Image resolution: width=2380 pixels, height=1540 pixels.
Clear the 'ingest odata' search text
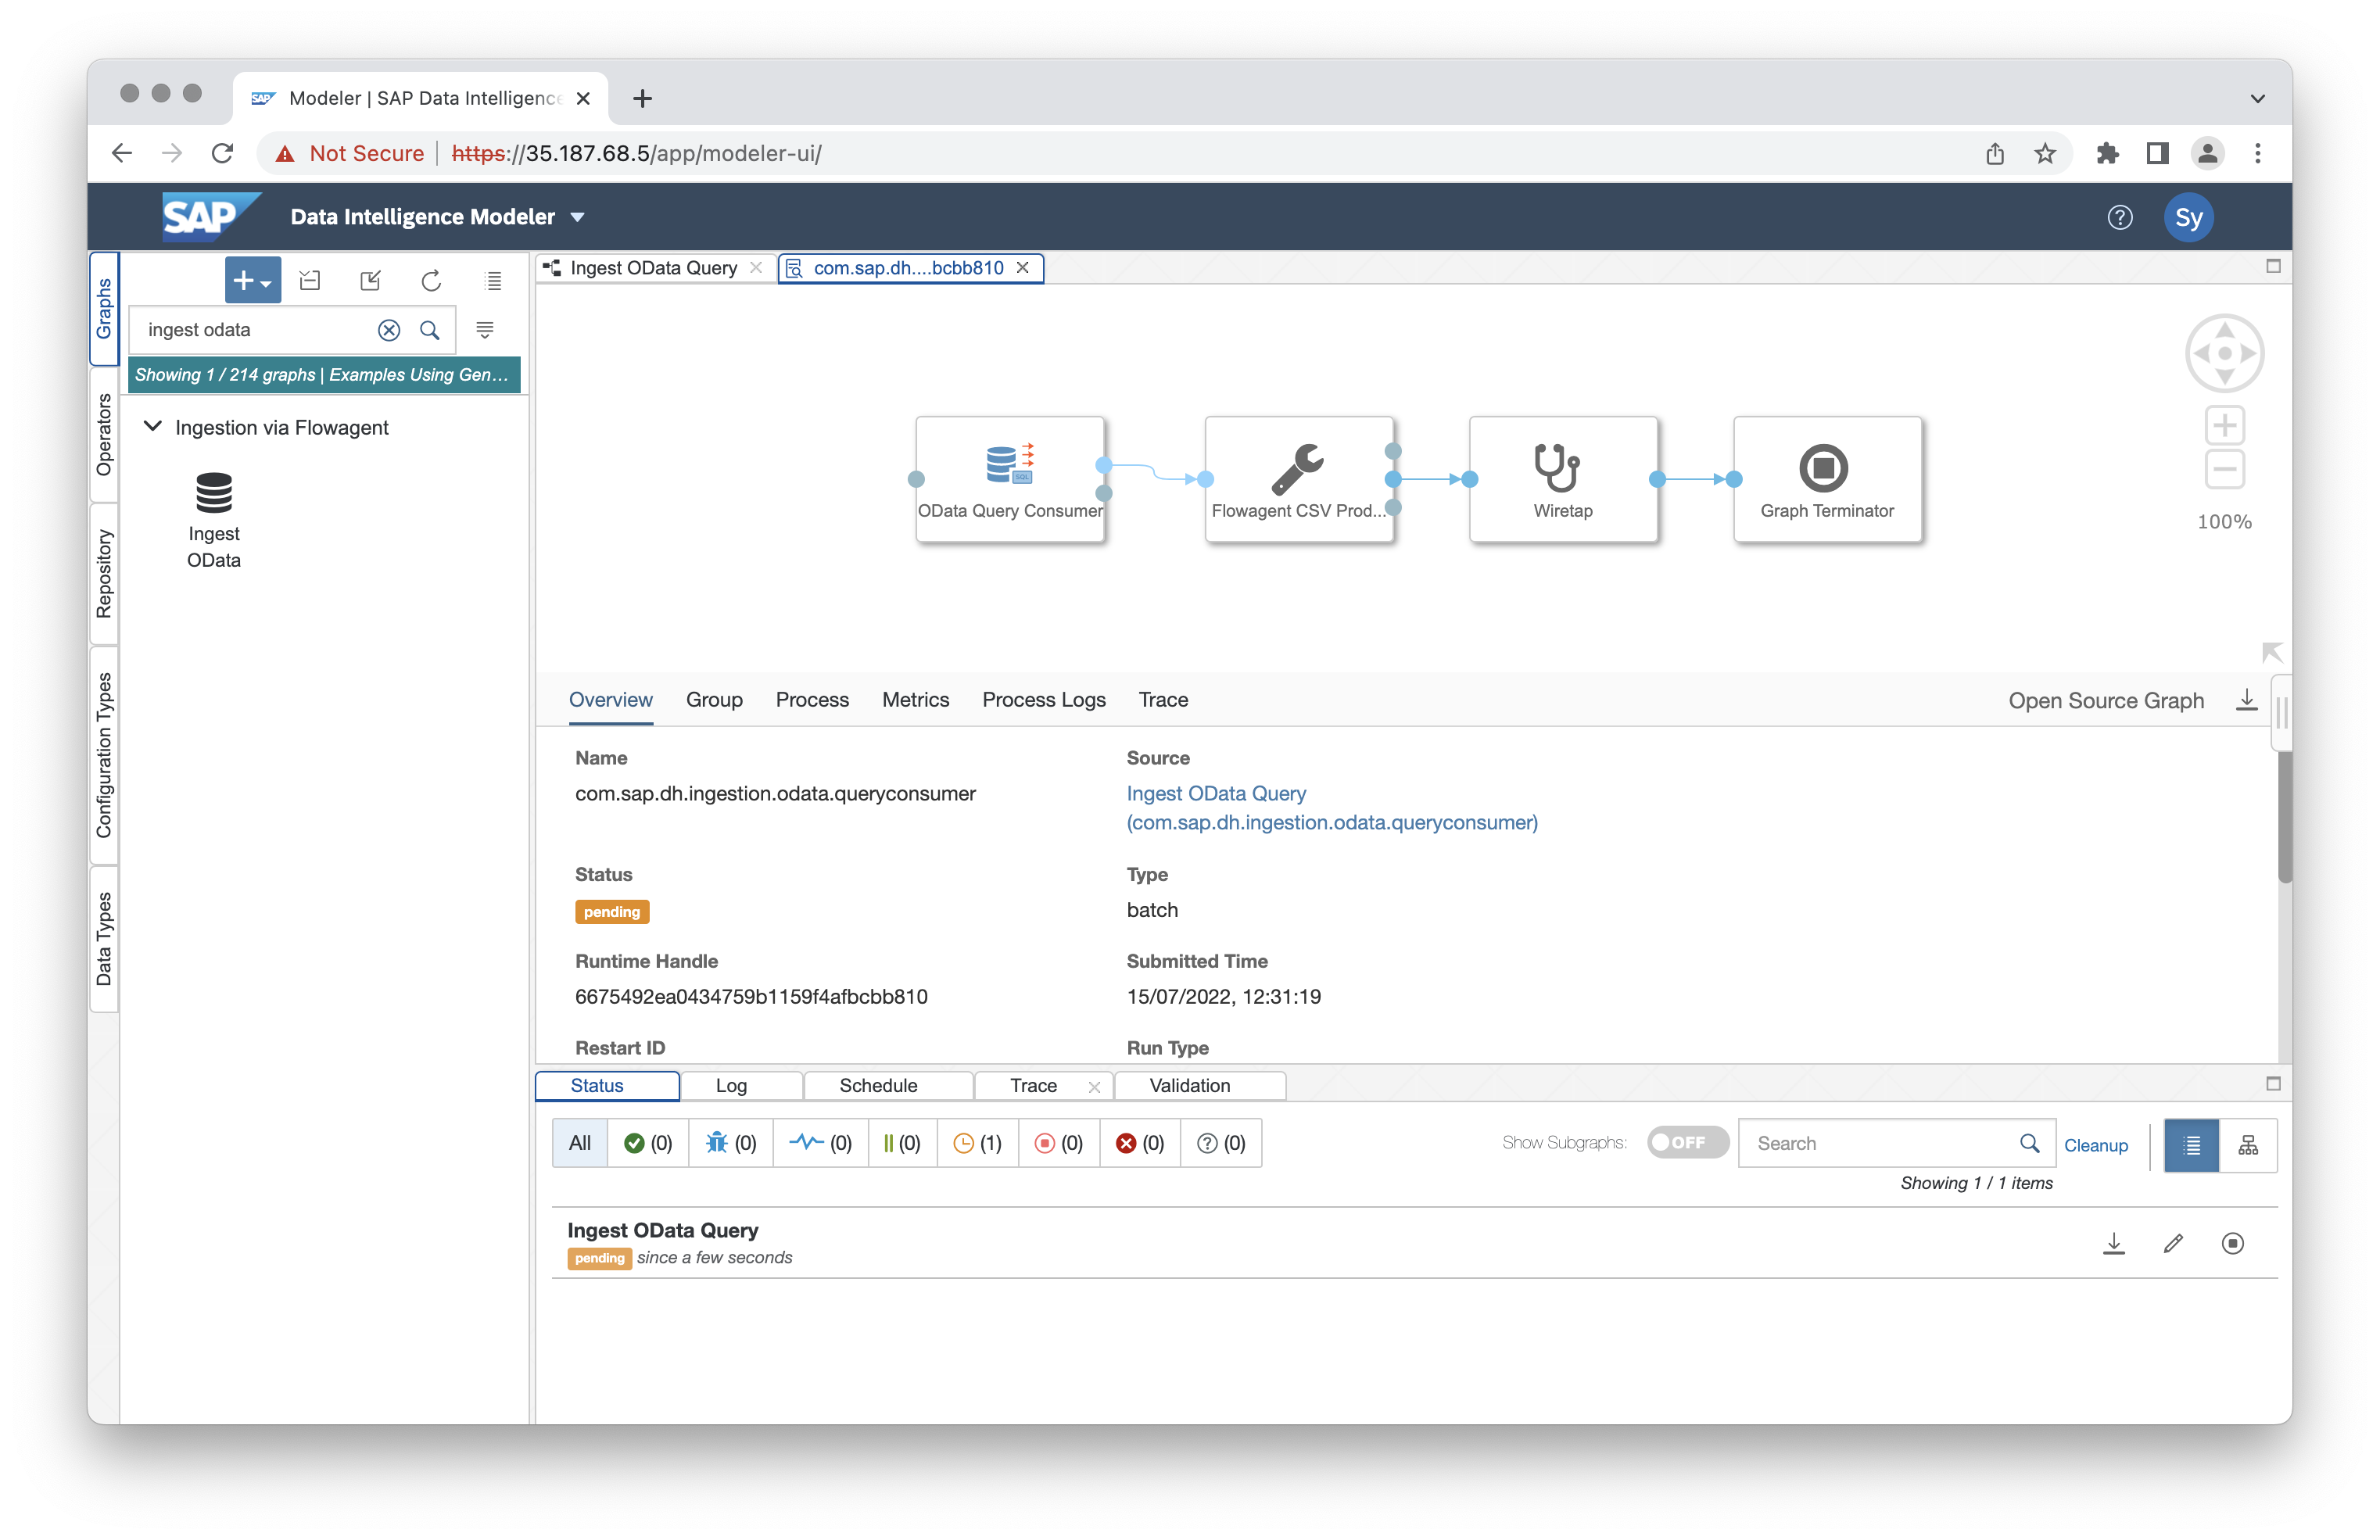(x=389, y=330)
